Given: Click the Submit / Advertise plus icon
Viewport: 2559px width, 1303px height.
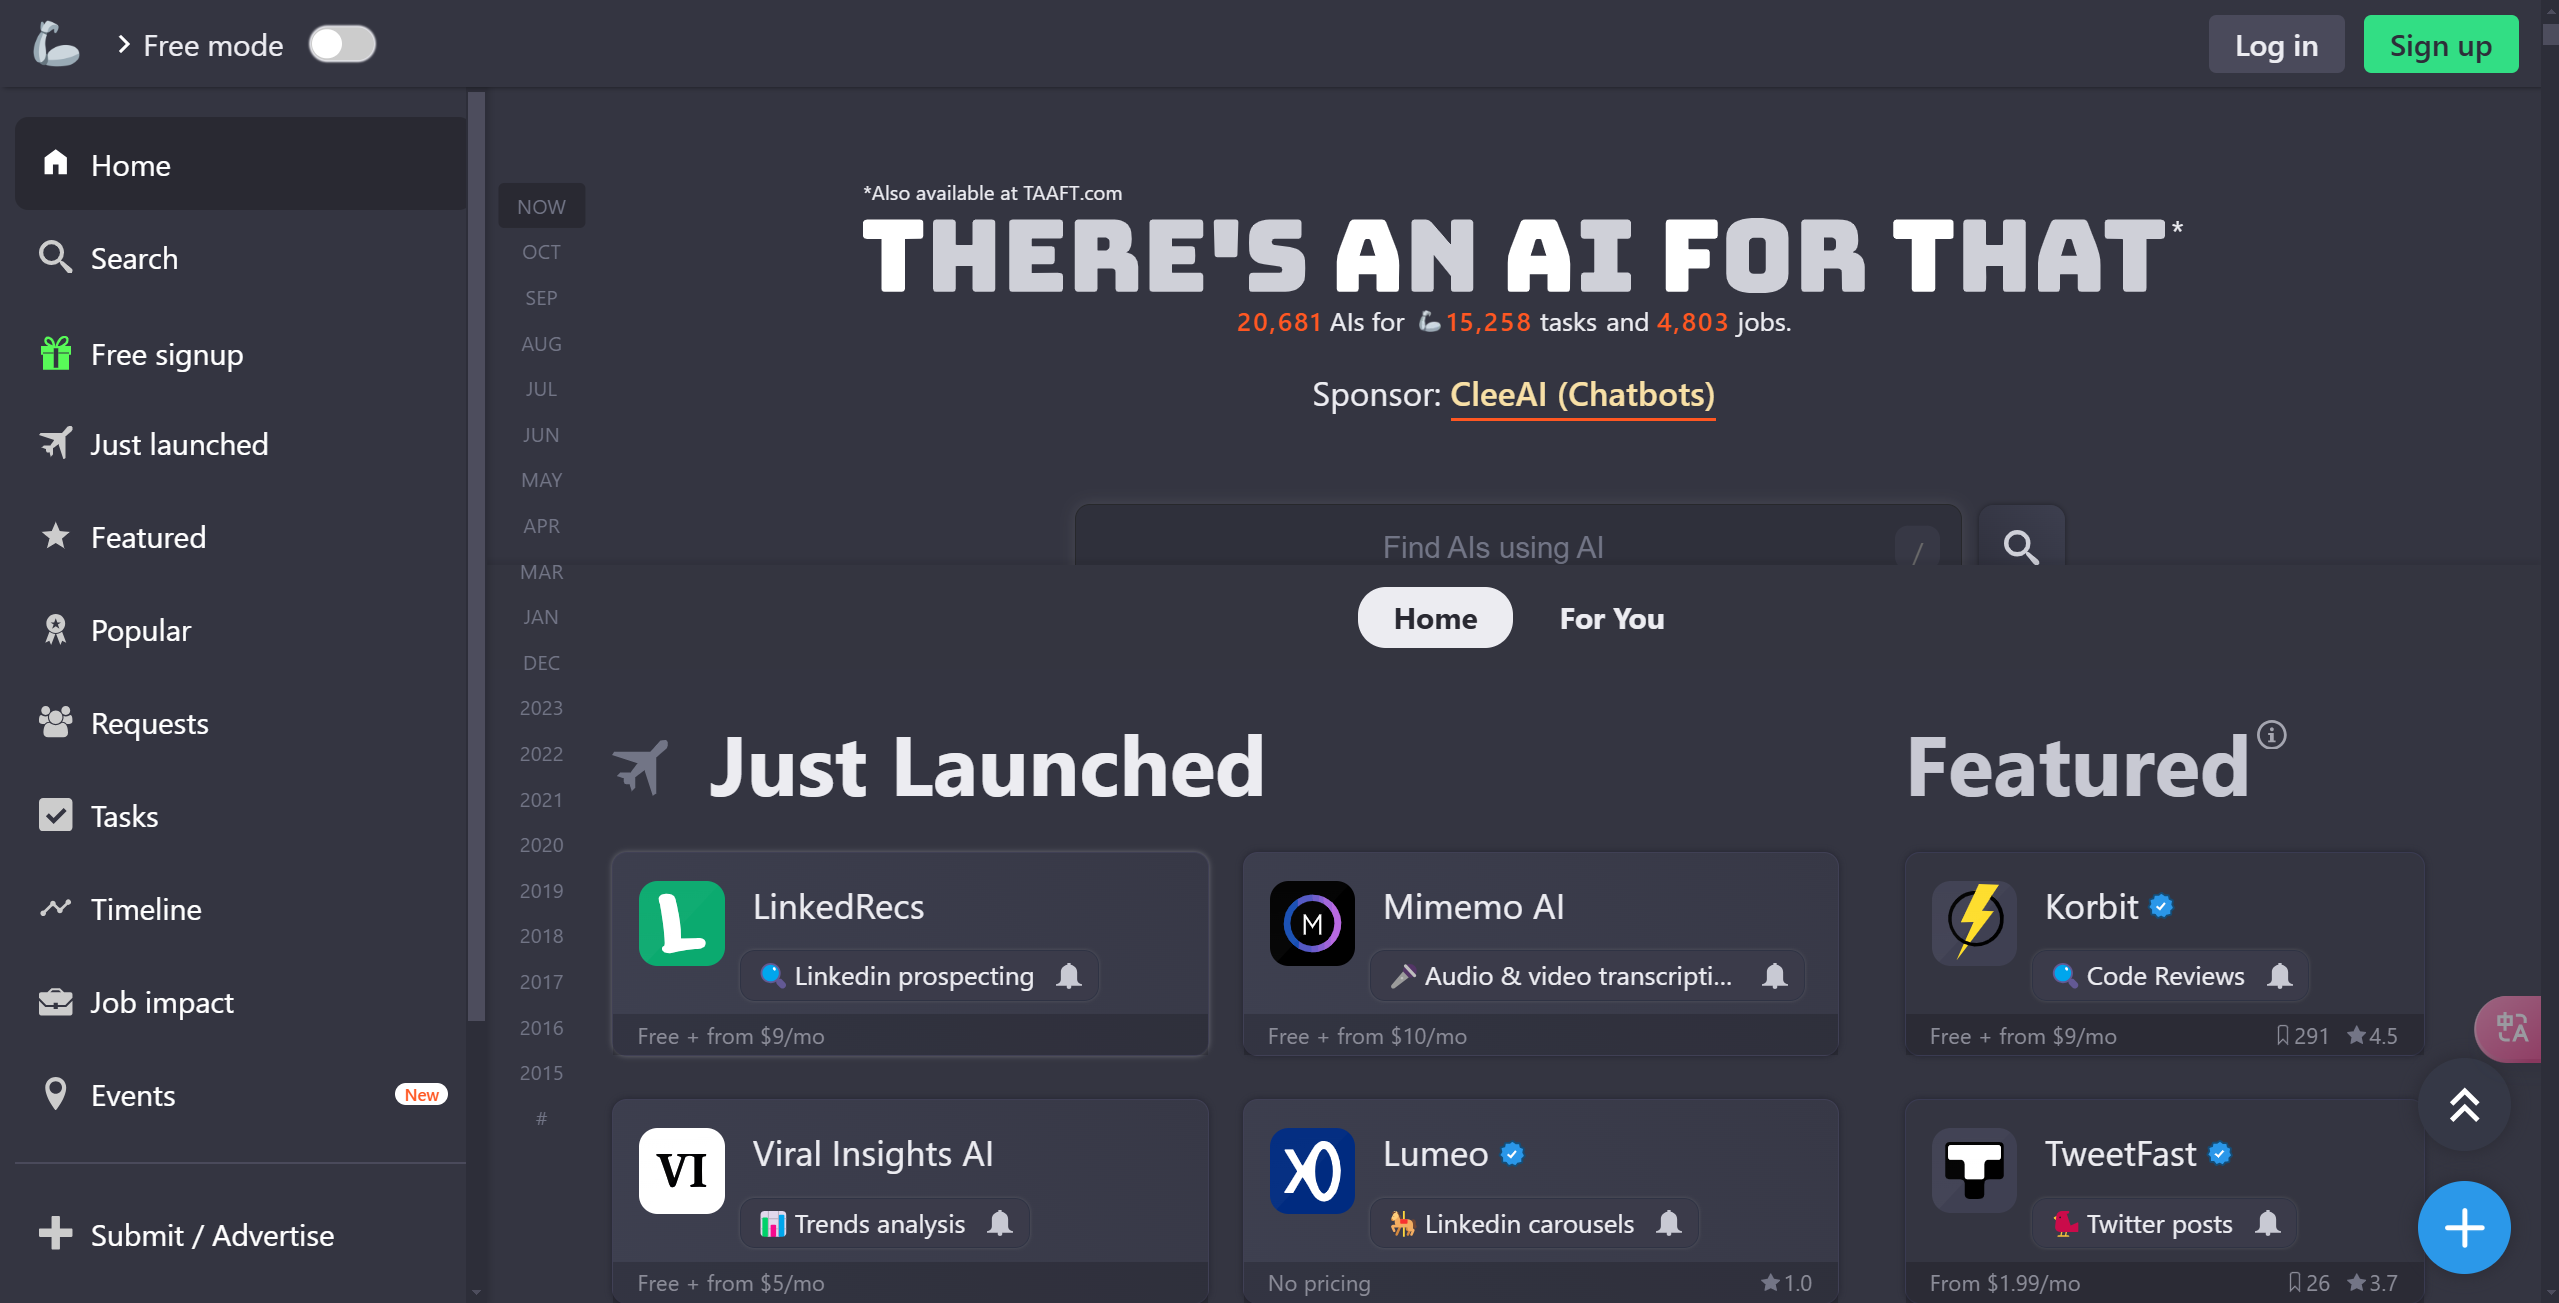Looking at the screenshot, I should 56,1234.
